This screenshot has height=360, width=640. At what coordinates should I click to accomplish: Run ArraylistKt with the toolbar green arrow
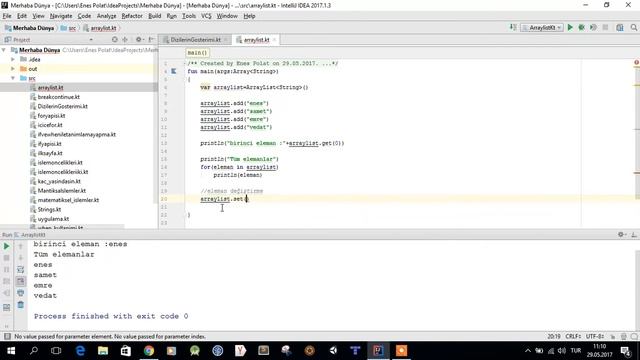(570, 27)
